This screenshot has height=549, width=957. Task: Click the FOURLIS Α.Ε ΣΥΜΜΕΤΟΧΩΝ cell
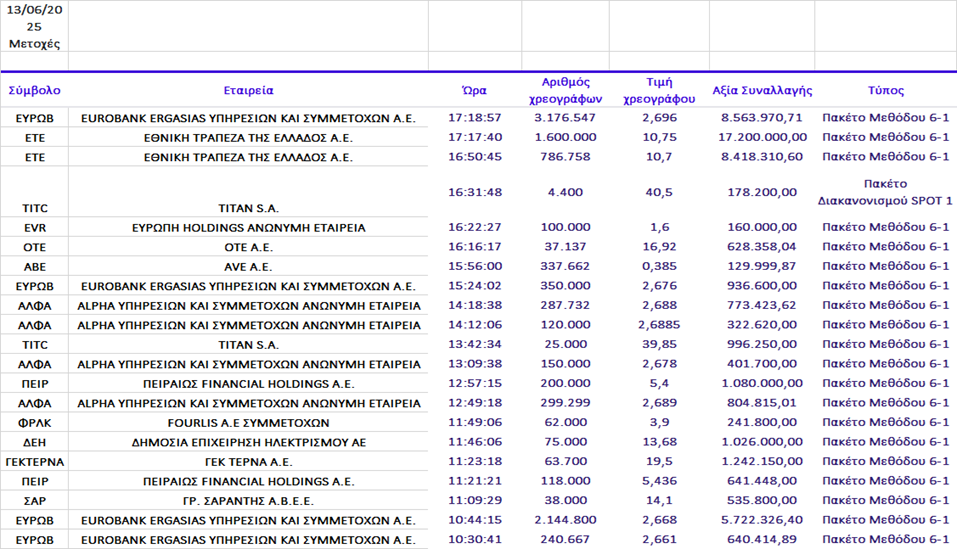point(248,423)
